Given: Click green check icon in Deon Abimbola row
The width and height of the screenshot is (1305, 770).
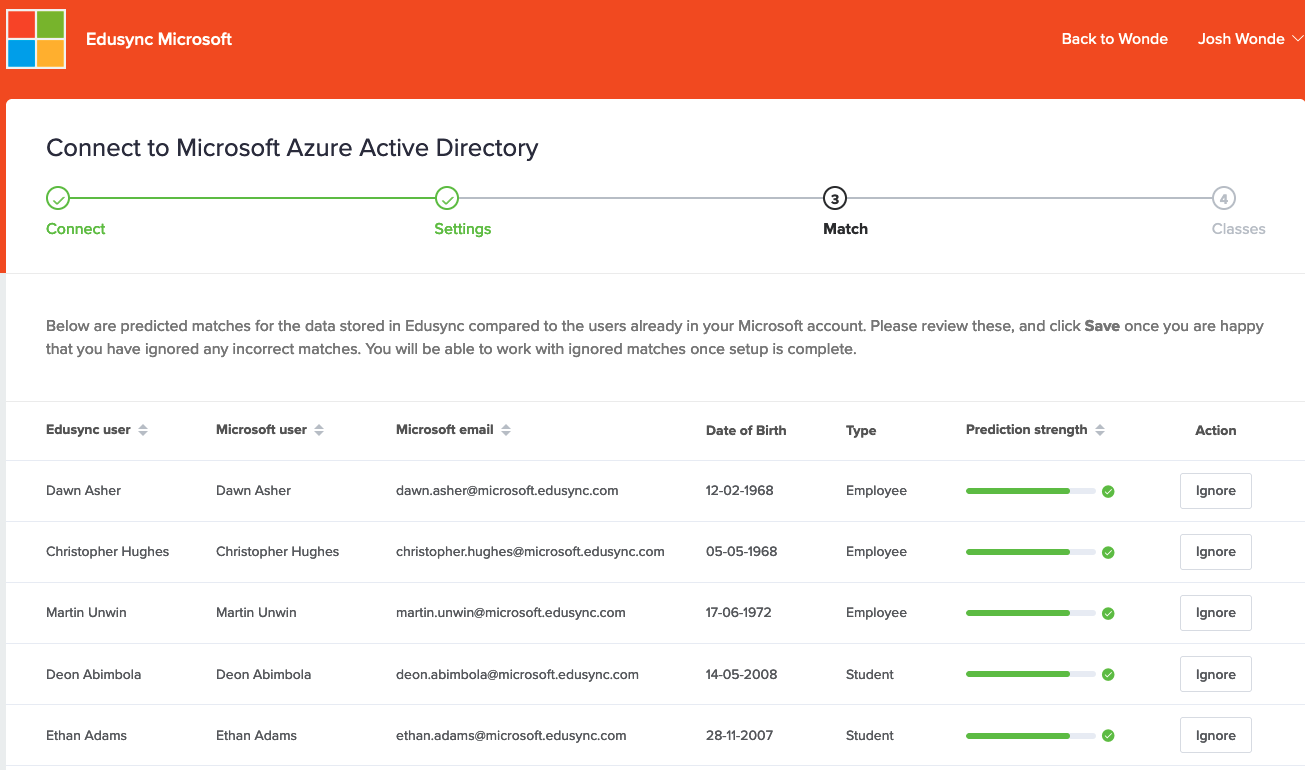Looking at the screenshot, I should (x=1108, y=675).
